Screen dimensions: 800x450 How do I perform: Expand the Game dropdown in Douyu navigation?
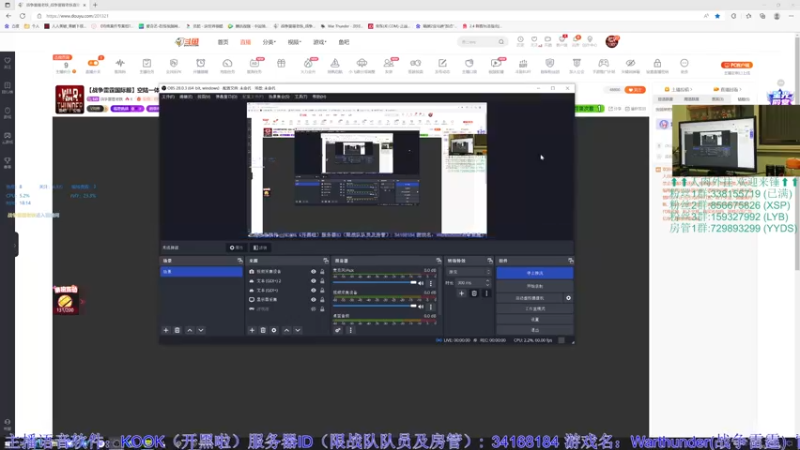320,42
